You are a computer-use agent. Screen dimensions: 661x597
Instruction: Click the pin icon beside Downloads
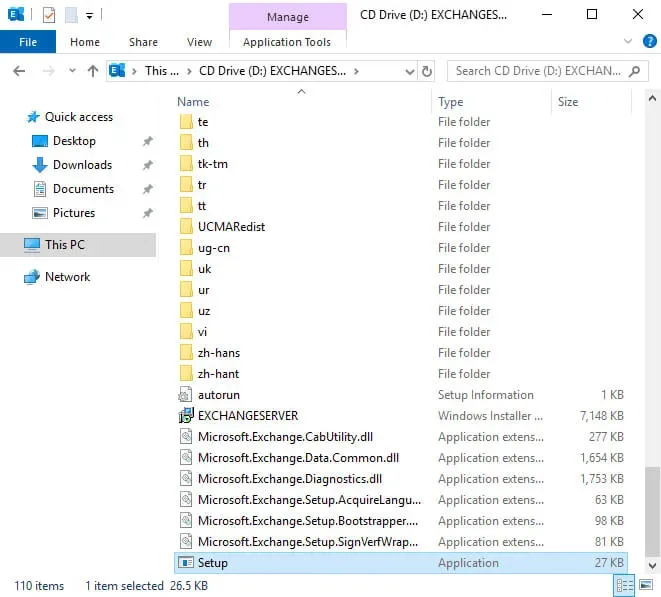coord(148,165)
